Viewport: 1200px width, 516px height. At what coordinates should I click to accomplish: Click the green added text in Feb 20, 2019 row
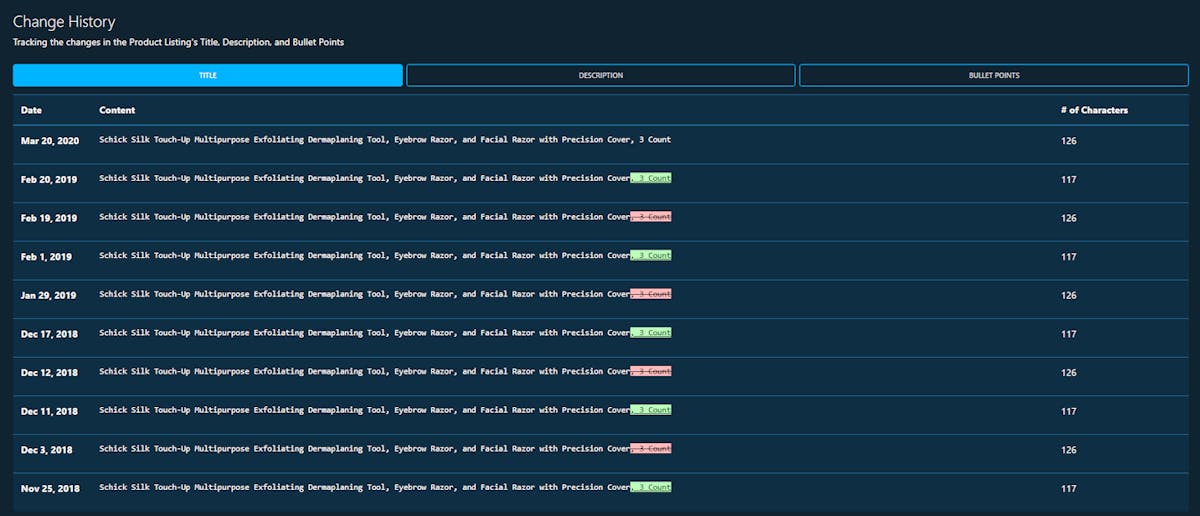(x=651, y=178)
